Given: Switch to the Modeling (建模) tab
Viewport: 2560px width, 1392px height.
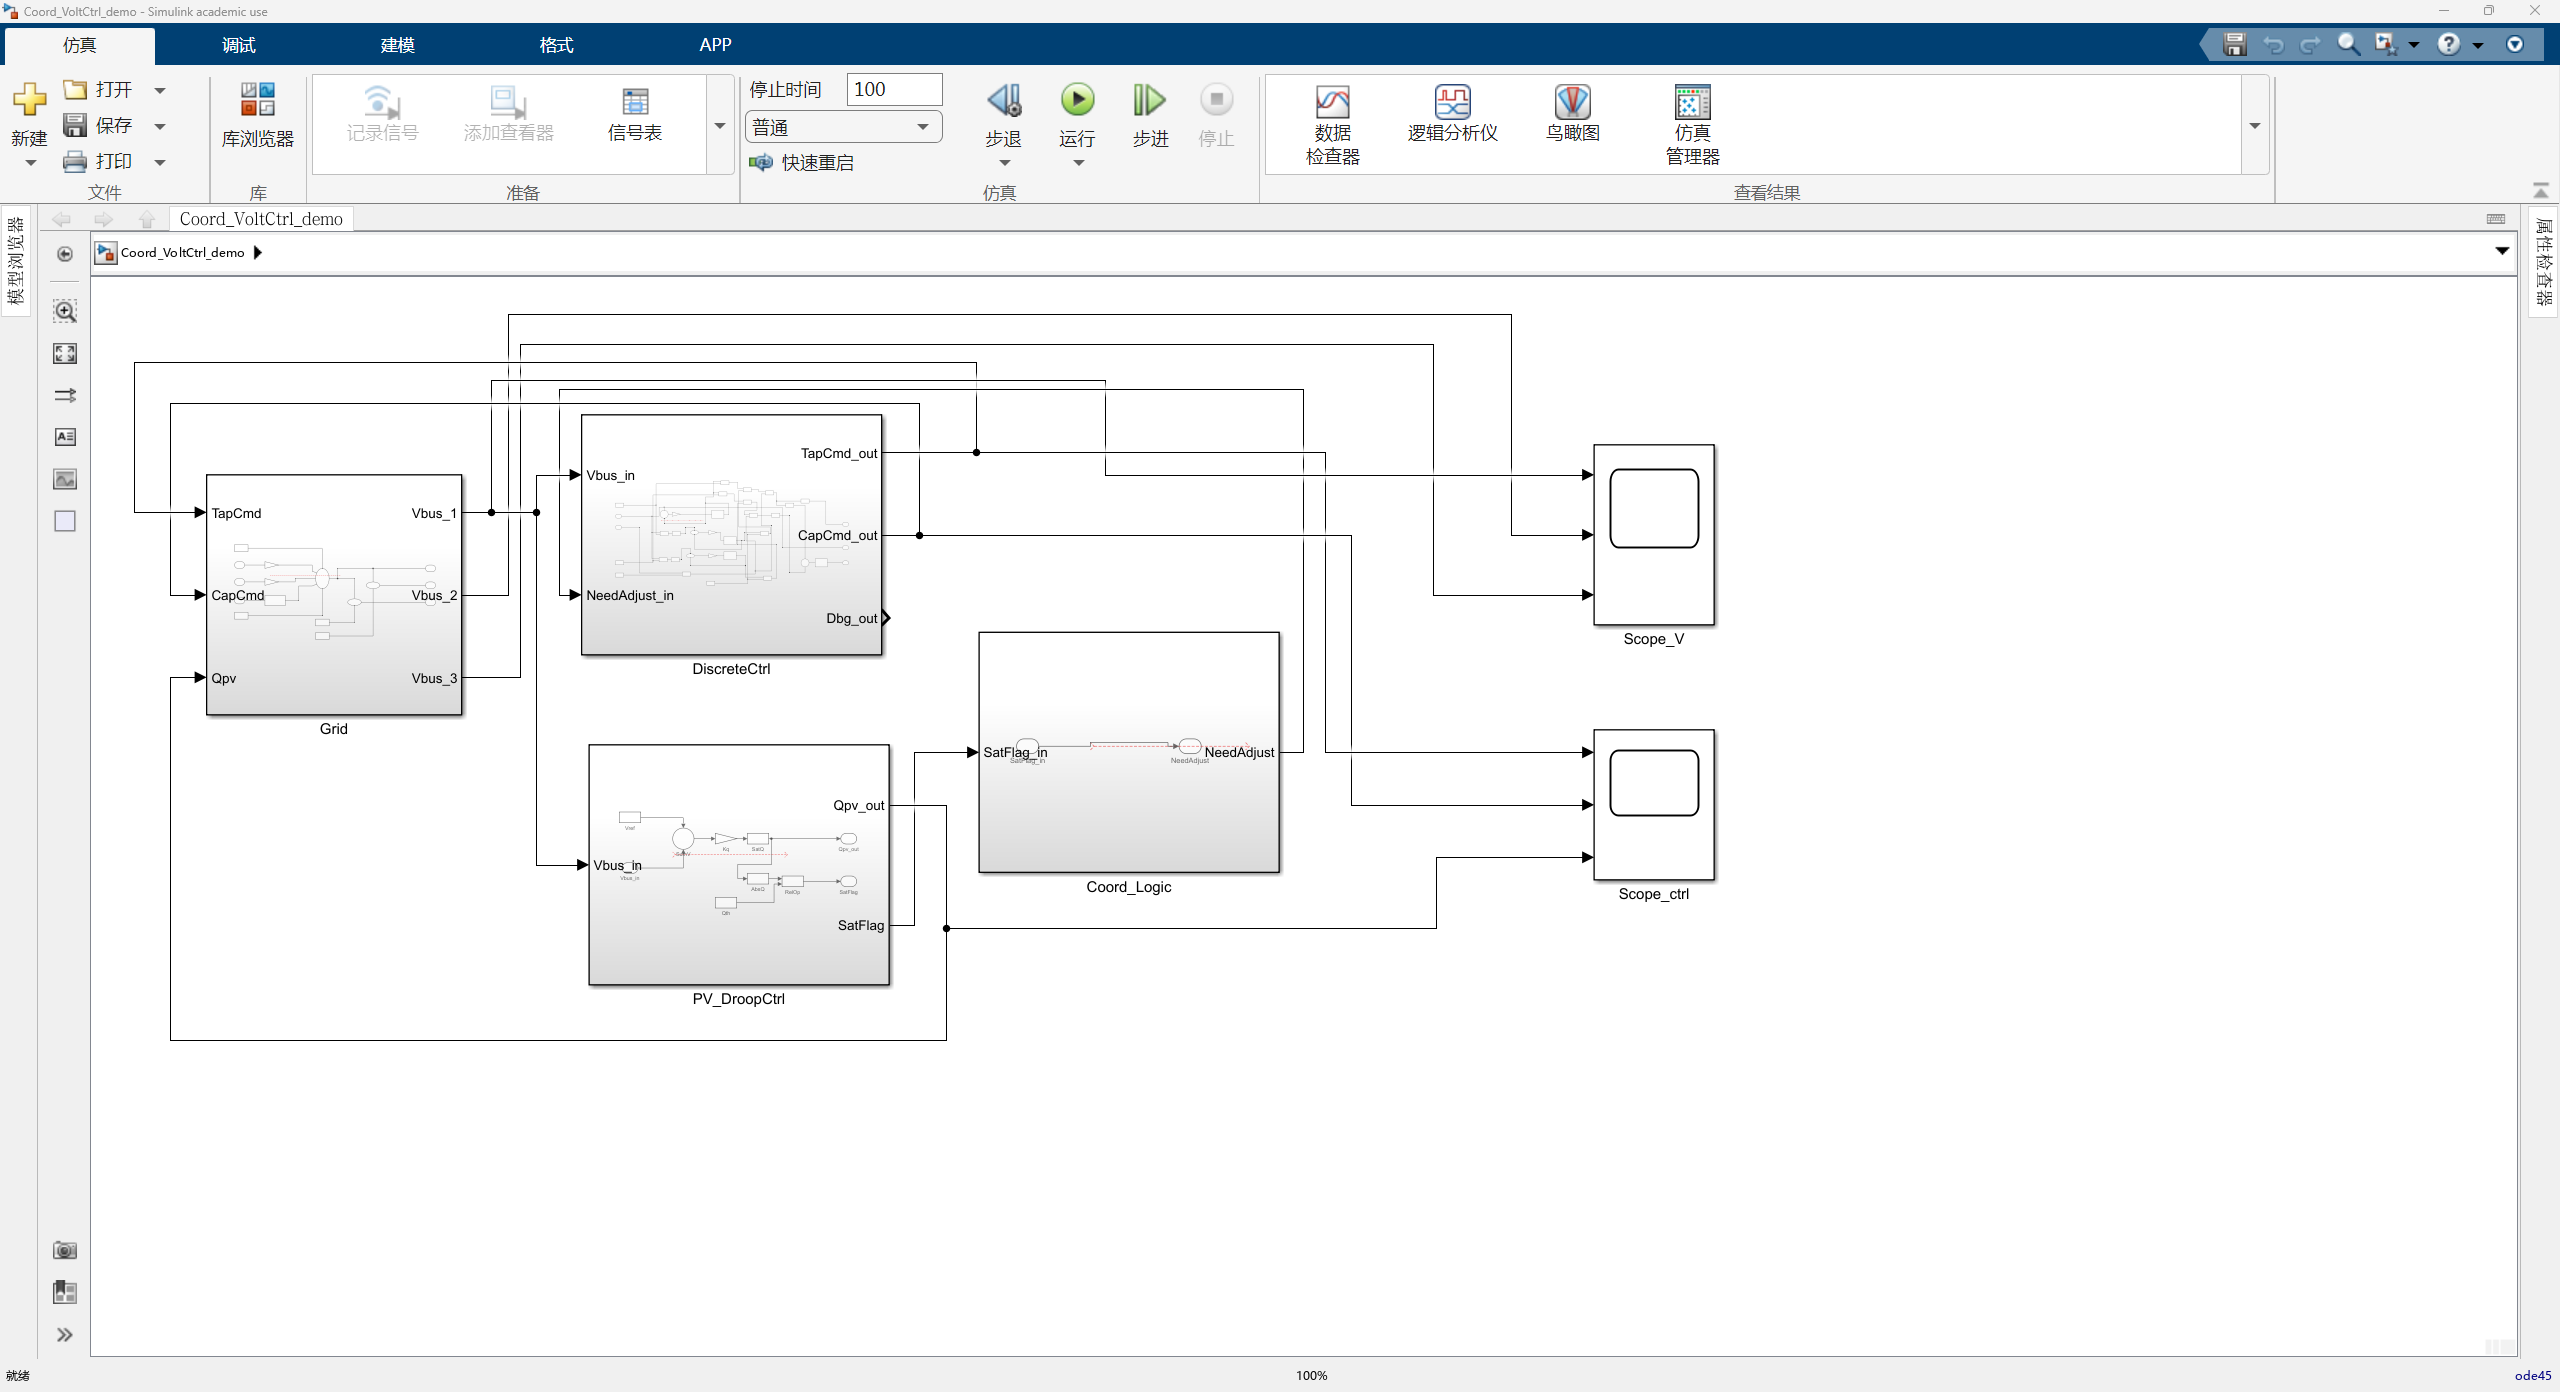Looking at the screenshot, I should [x=397, y=45].
